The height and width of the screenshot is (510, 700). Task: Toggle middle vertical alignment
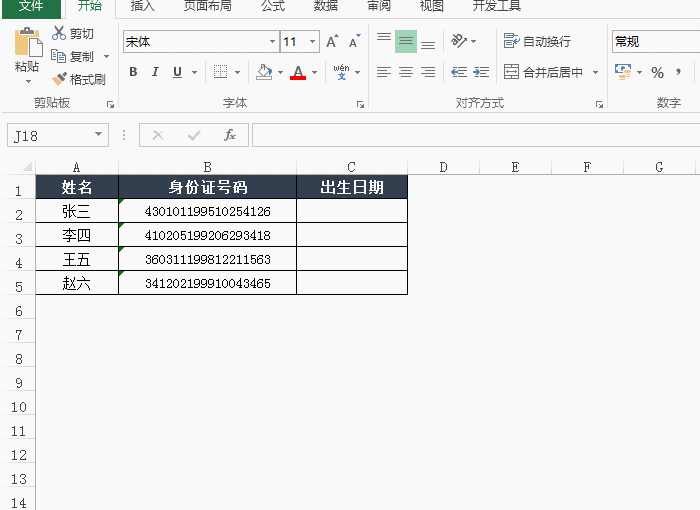406,42
